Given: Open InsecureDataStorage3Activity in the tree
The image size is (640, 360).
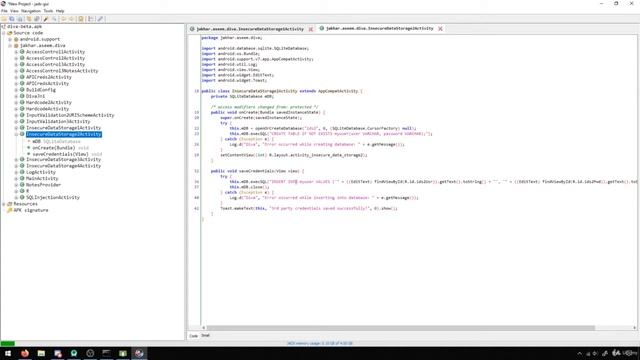Looking at the screenshot, I should tap(63, 160).
